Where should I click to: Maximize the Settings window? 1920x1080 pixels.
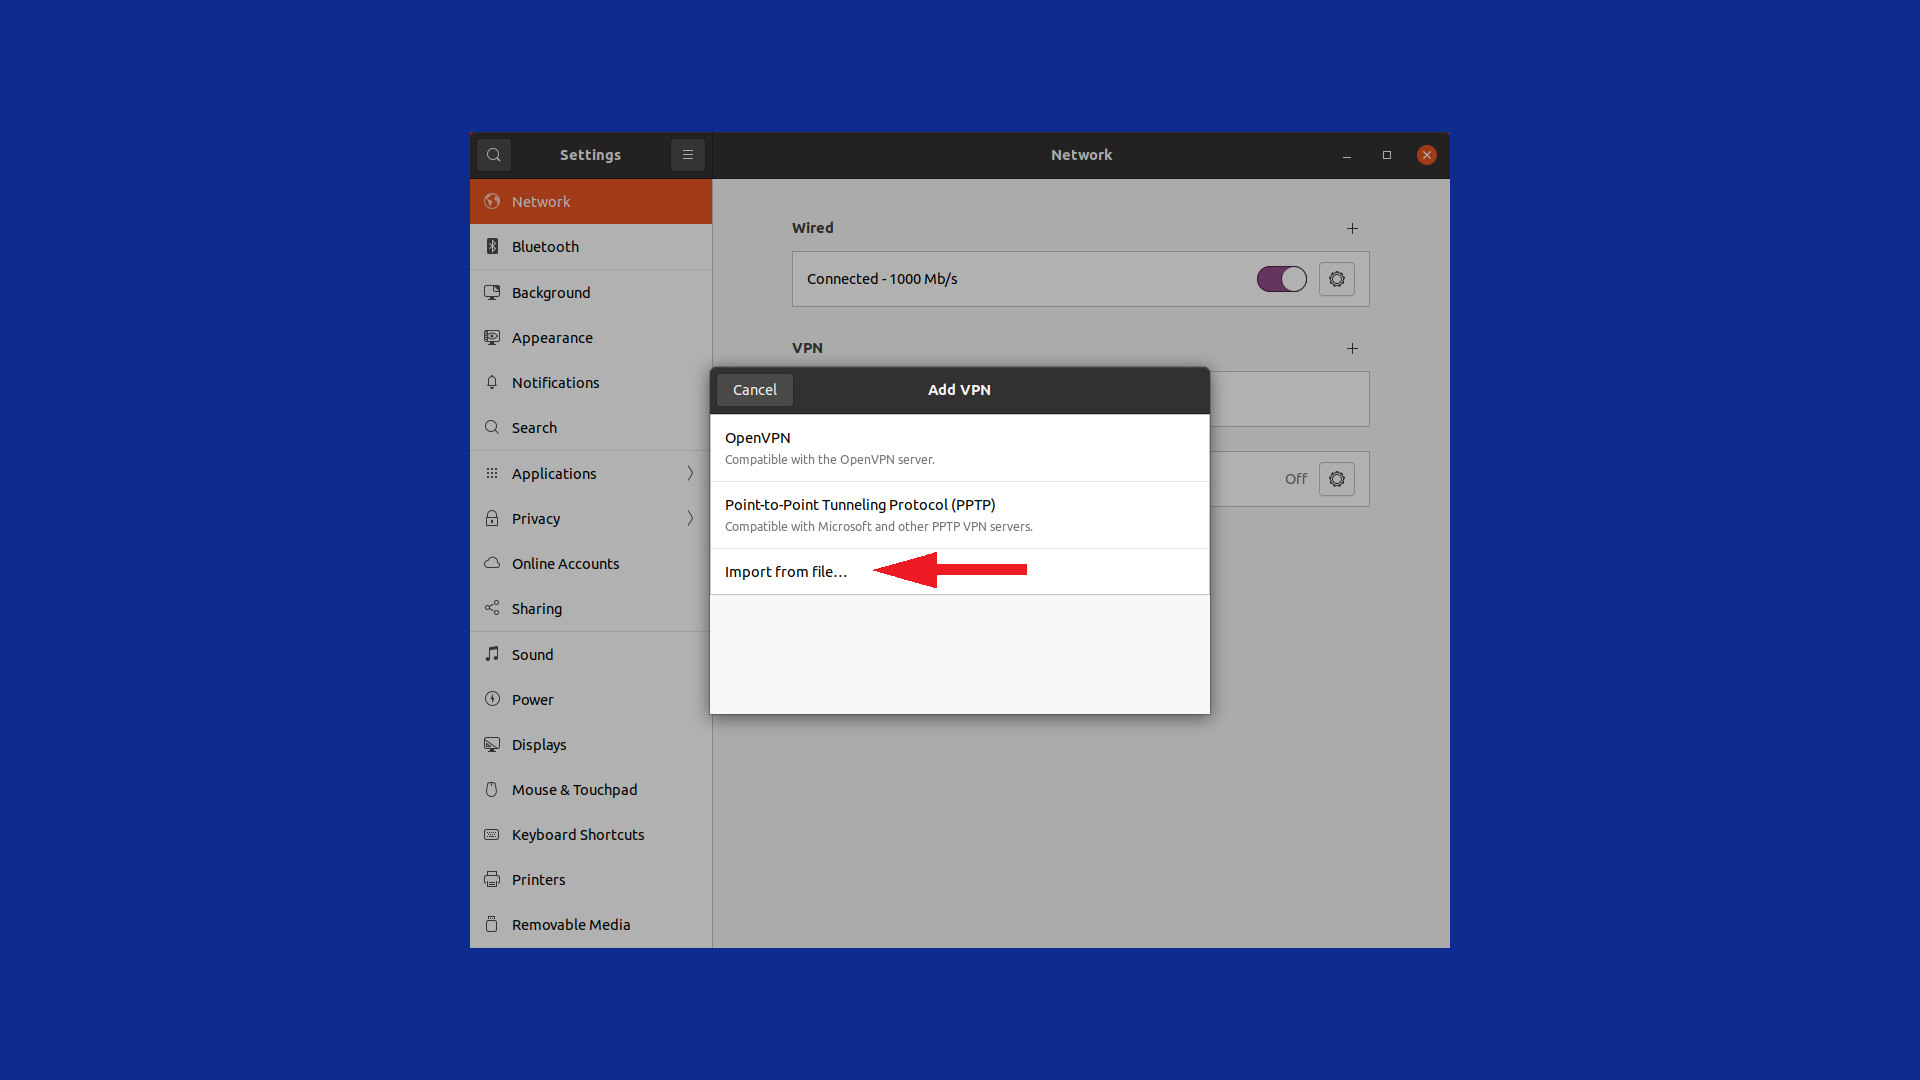(x=1387, y=155)
